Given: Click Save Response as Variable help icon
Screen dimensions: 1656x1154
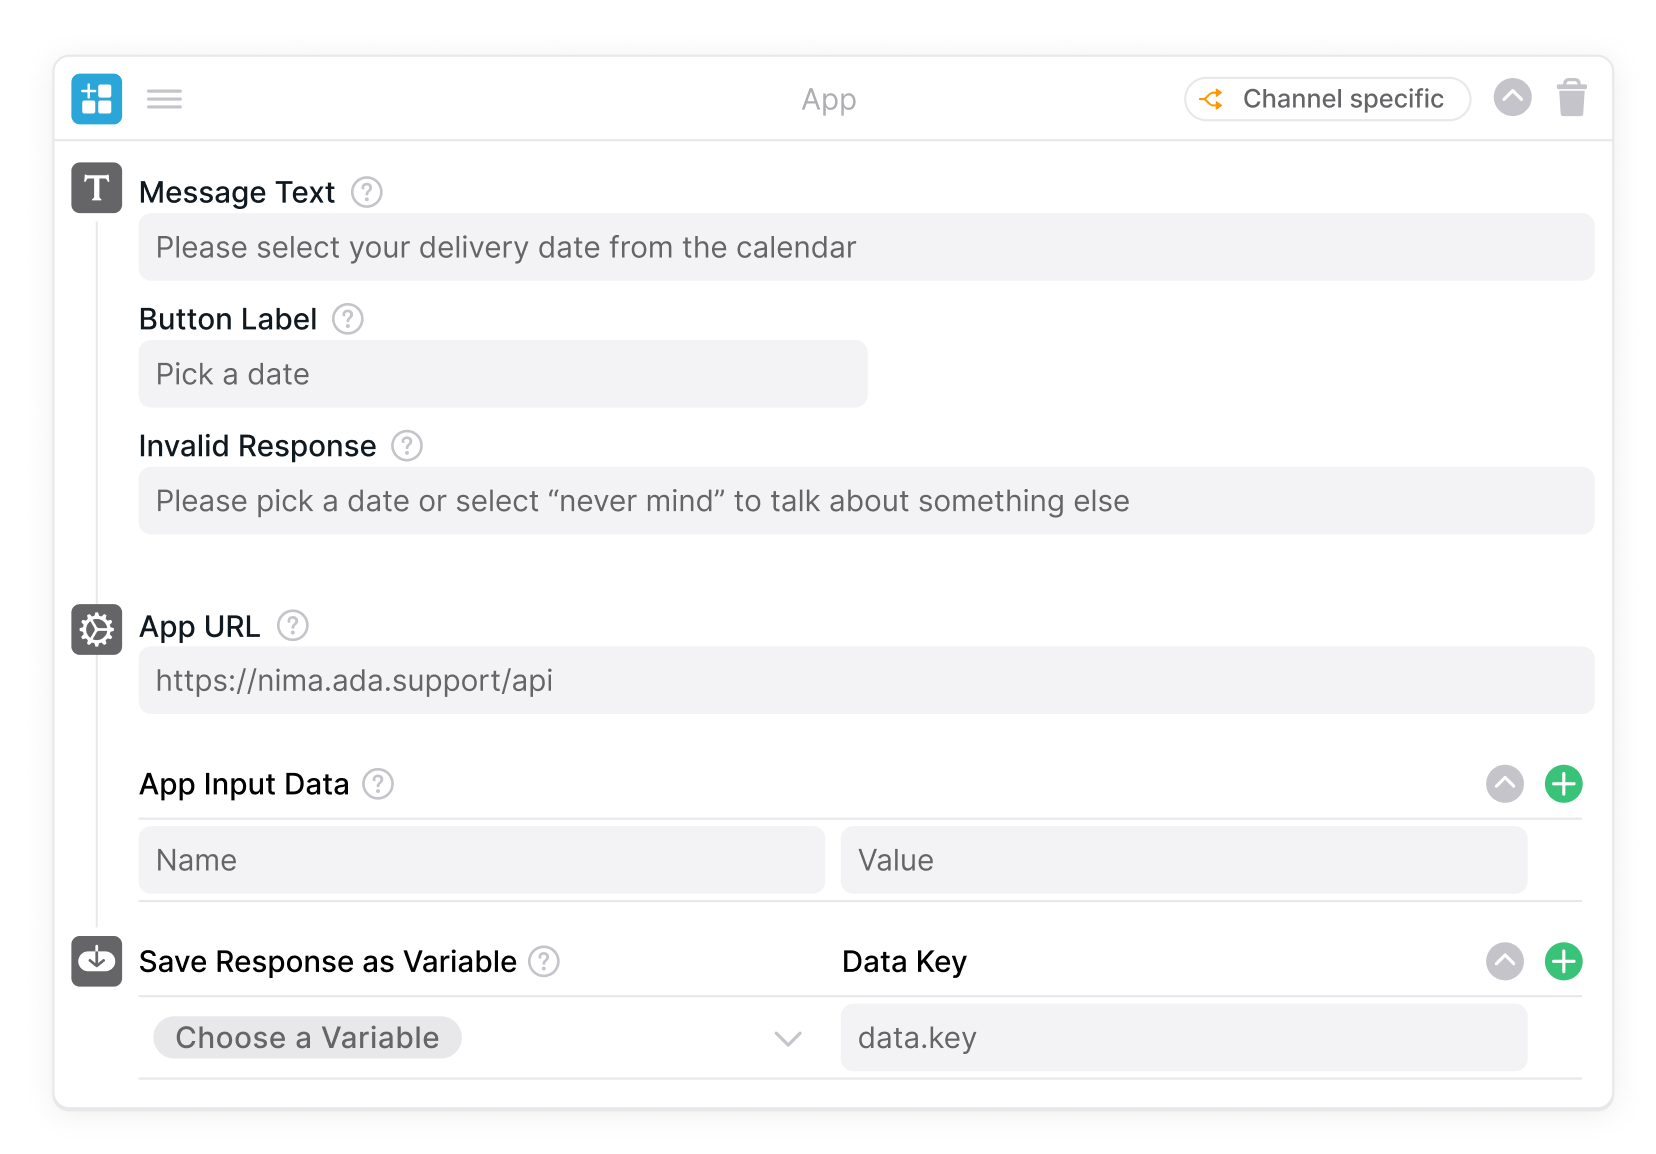Looking at the screenshot, I should point(543,961).
